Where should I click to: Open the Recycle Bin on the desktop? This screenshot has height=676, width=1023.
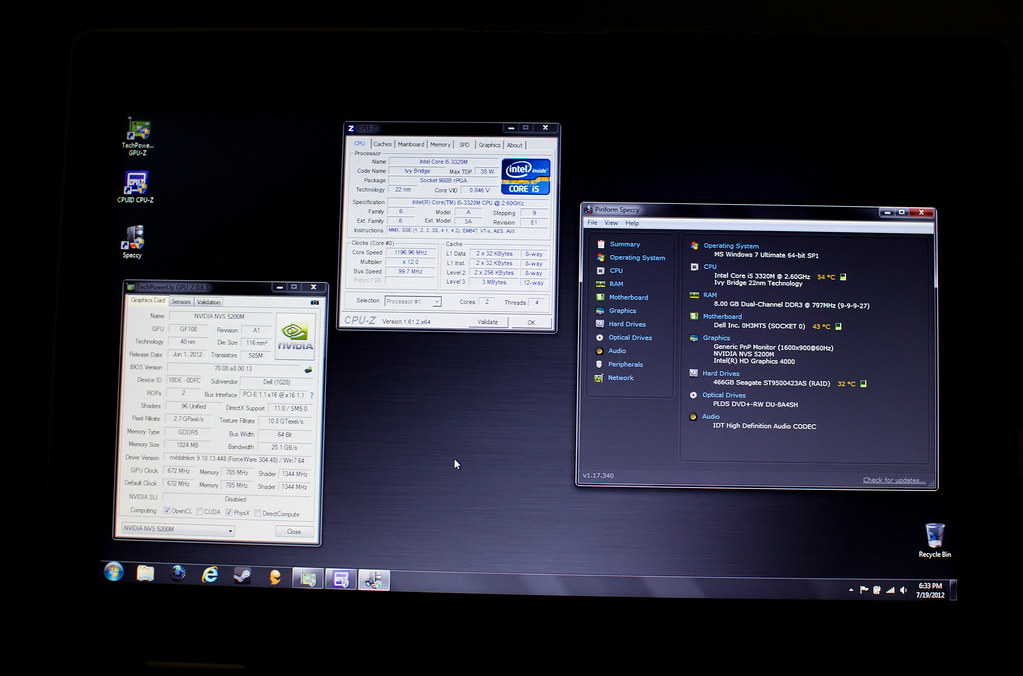pyautogui.click(x=934, y=540)
